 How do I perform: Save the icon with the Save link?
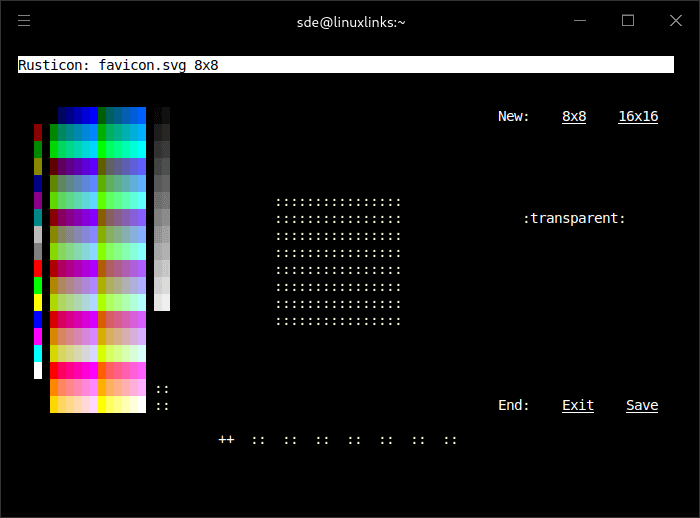642,405
